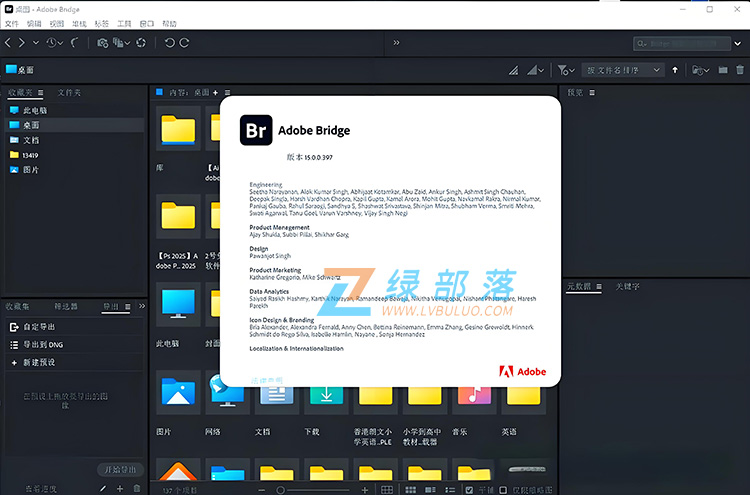Add export preset with bottom plus icon
The width and height of the screenshot is (750, 495).
click(x=120, y=488)
